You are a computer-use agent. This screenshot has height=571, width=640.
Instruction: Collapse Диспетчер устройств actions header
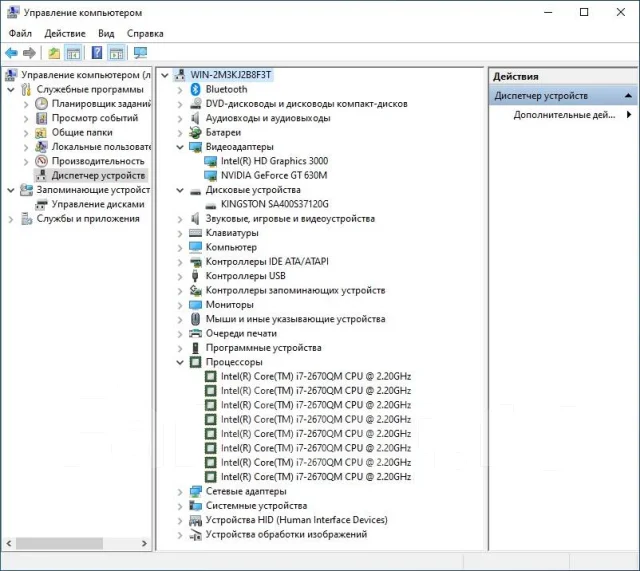point(628,96)
